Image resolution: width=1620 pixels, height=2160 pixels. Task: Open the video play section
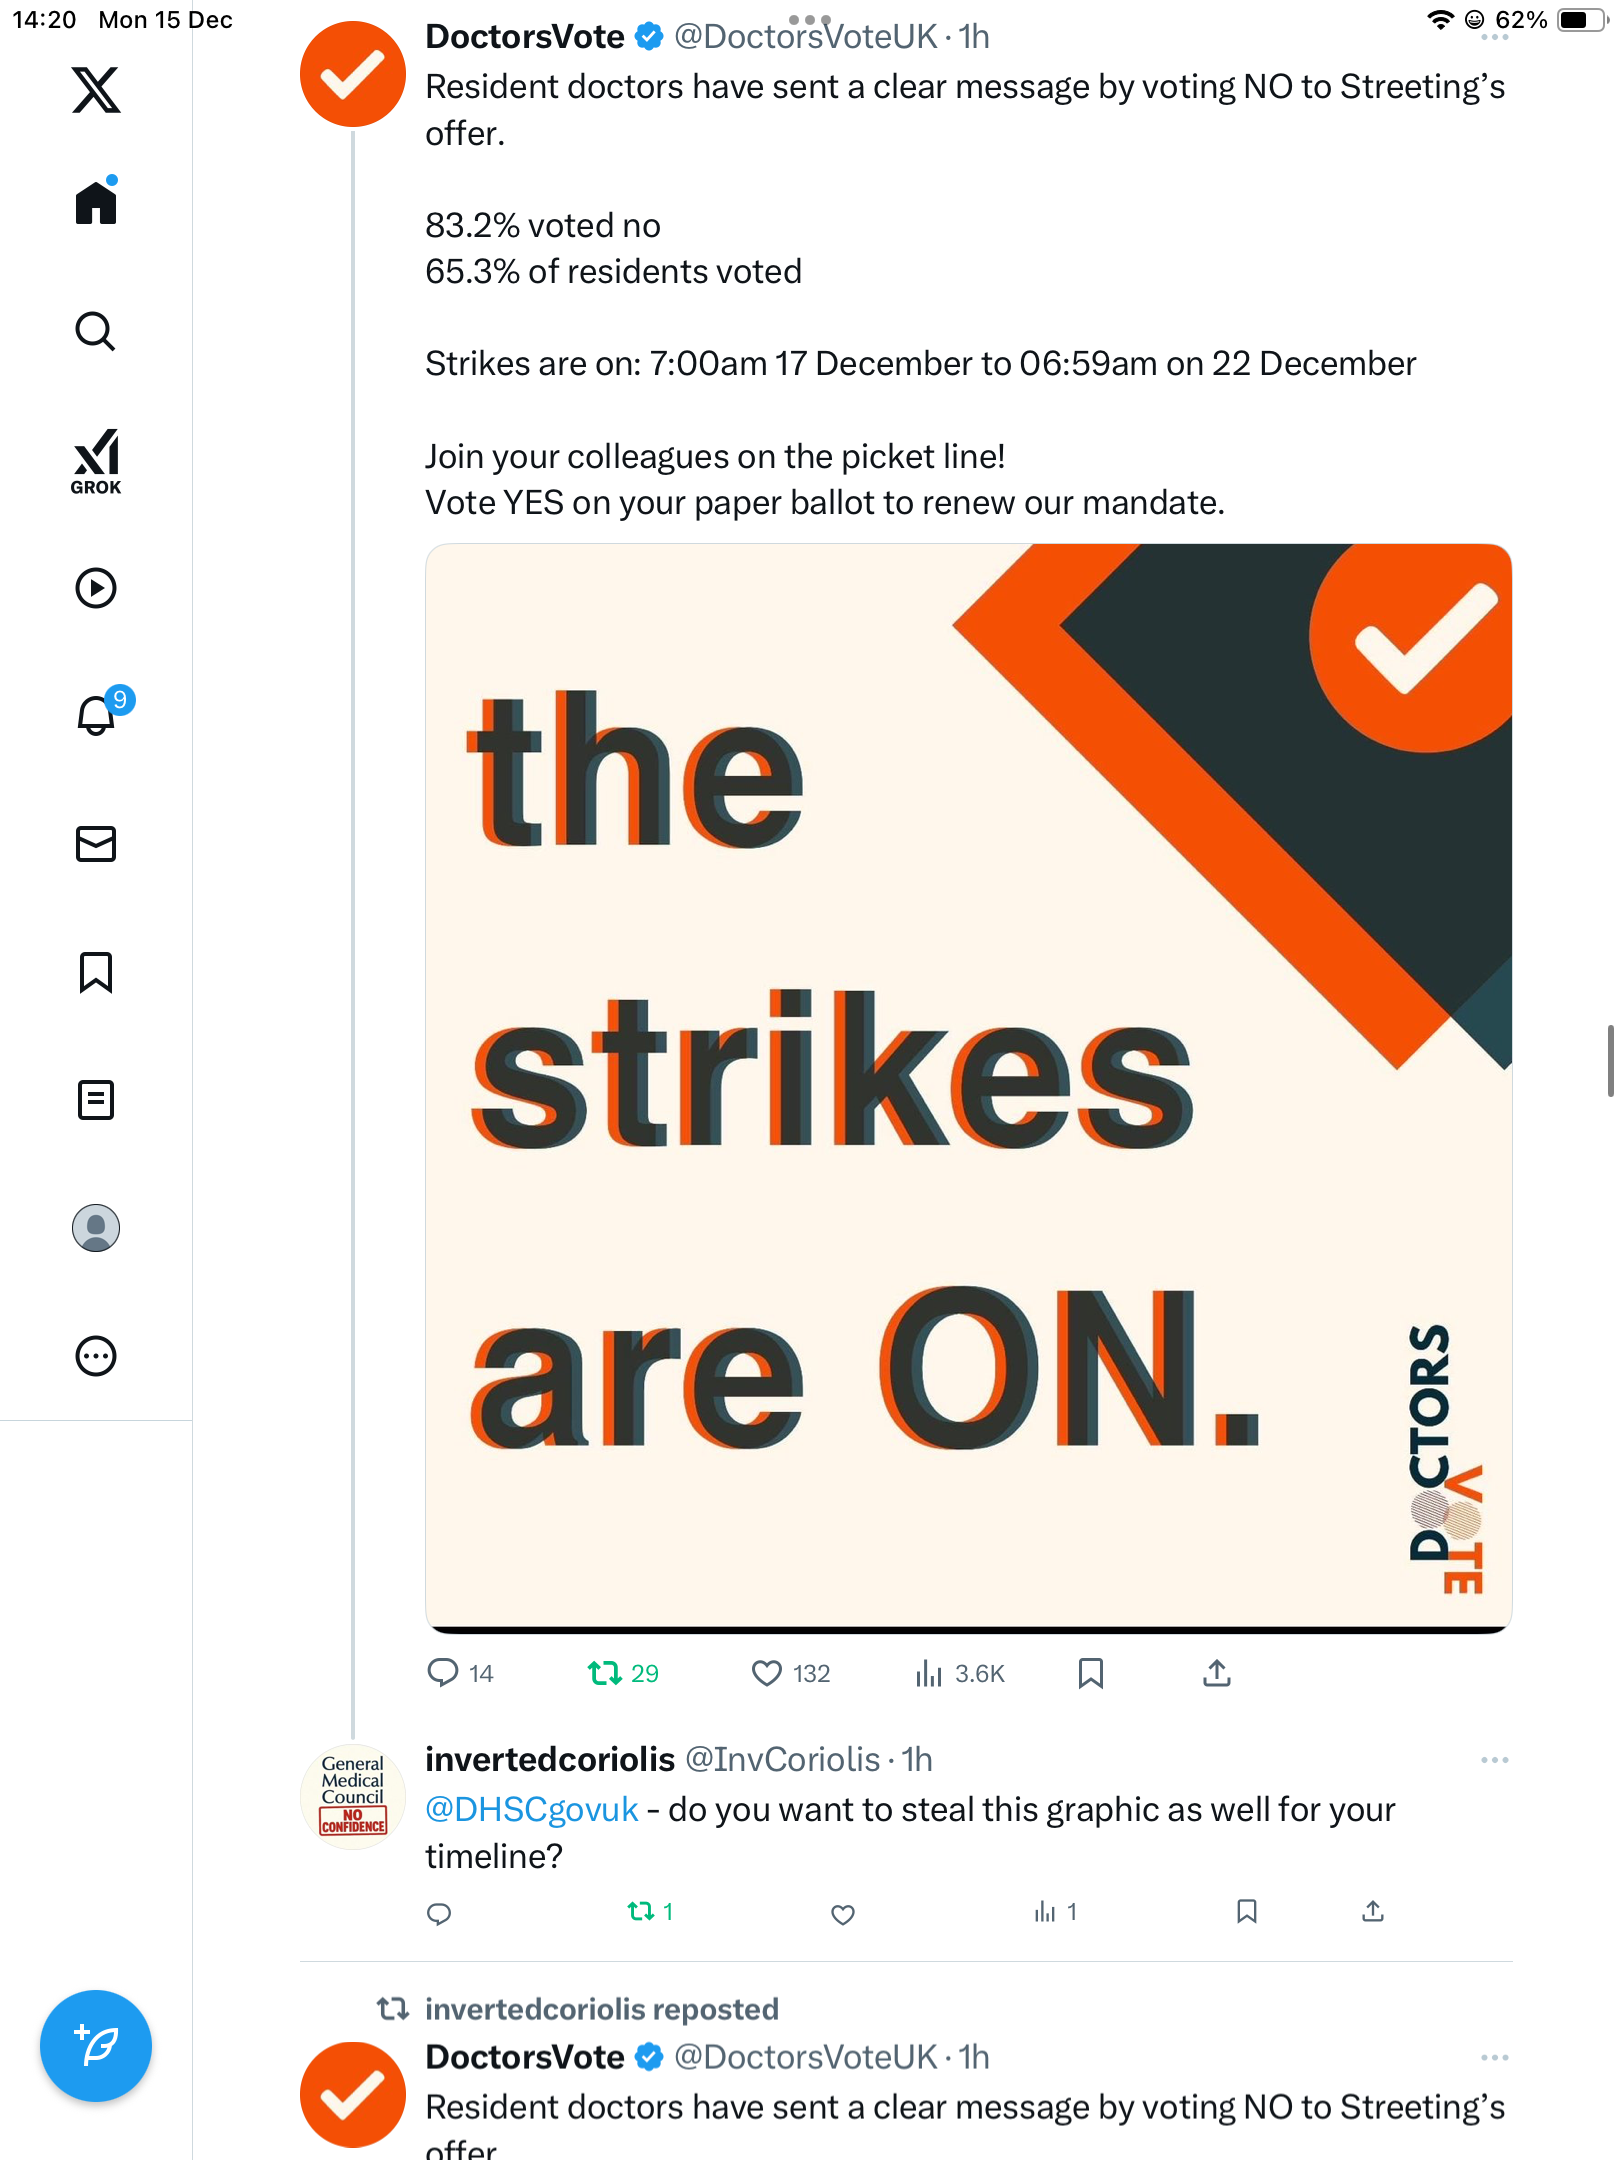coord(96,588)
